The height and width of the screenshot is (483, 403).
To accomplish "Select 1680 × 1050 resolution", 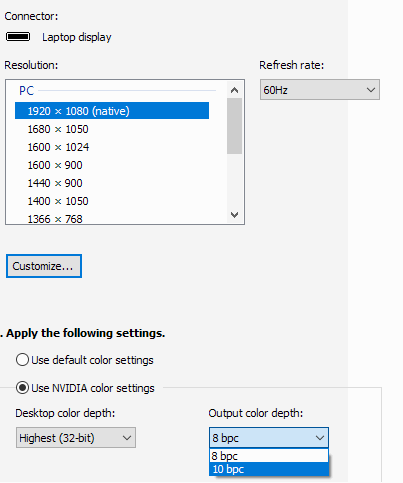I will 112,129.
